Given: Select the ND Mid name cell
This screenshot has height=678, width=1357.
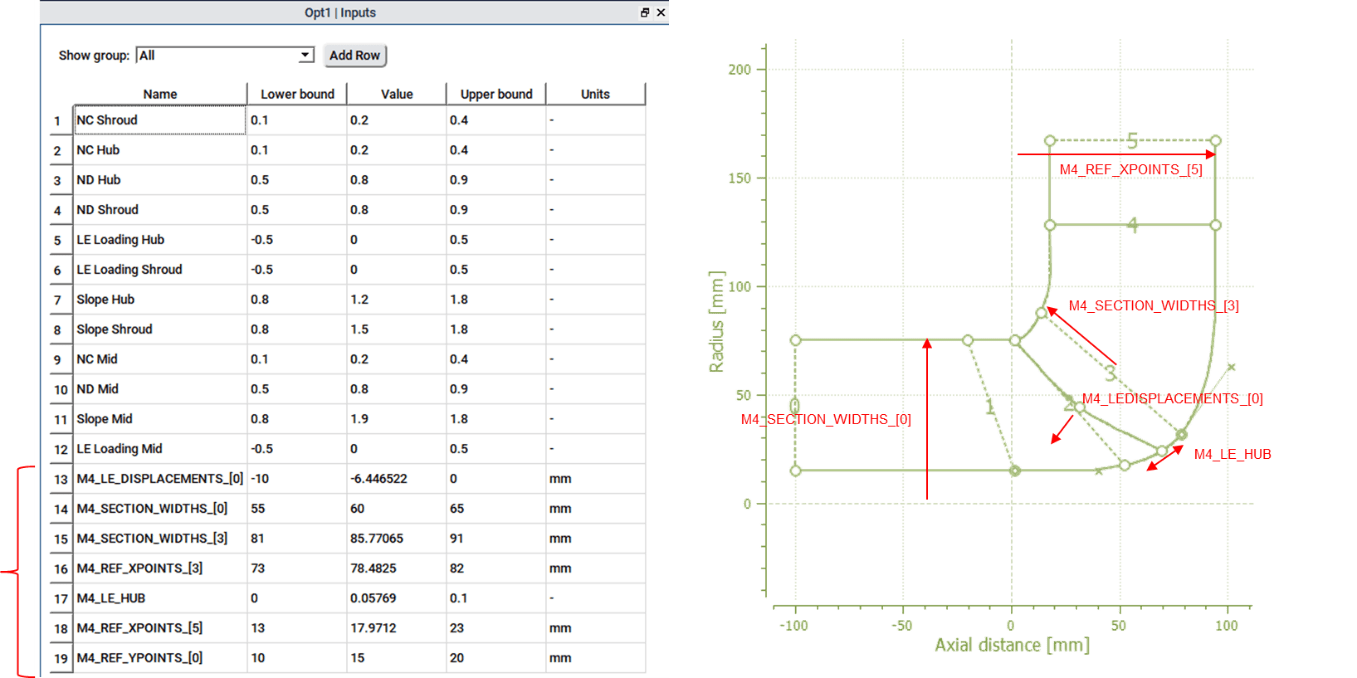Looking at the screenshot, I should tap(160, 389).
